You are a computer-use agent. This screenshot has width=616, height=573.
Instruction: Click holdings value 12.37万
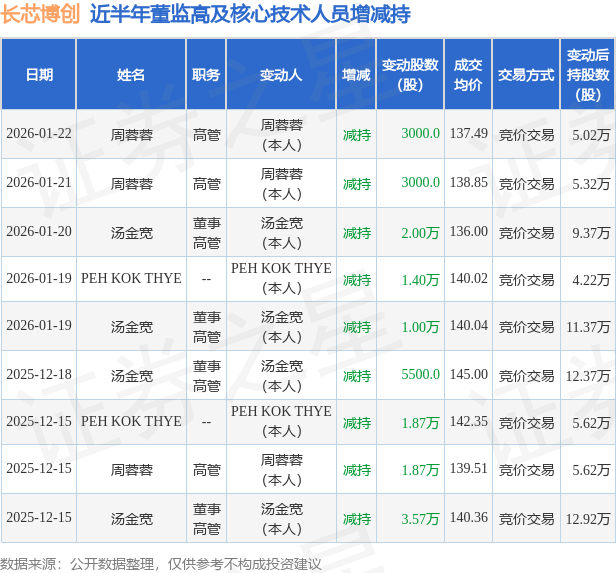(588, 376)
